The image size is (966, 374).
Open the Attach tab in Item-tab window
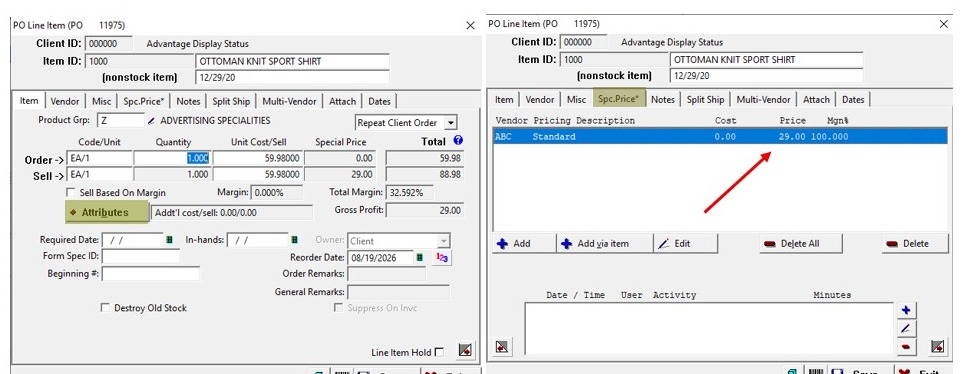pos(342,101)
